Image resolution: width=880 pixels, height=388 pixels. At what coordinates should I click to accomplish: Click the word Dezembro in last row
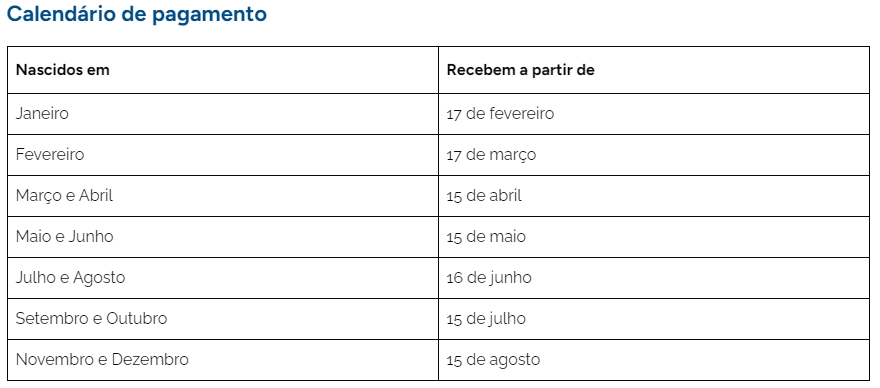pyautogui.click(x=150, y=359)
